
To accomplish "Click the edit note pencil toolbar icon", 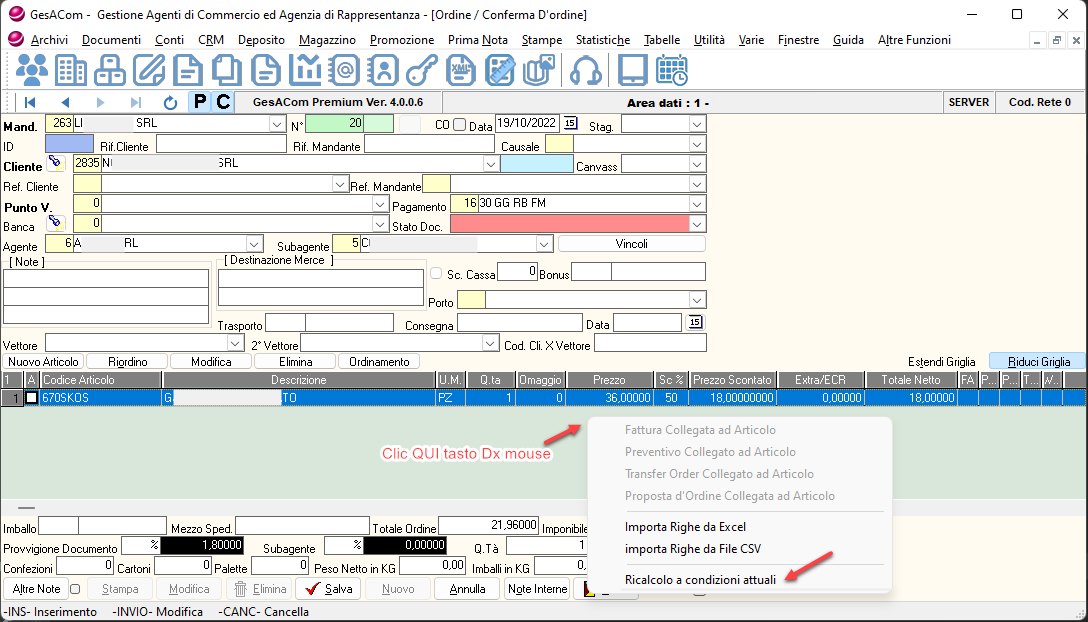I will tap(148, 70).
